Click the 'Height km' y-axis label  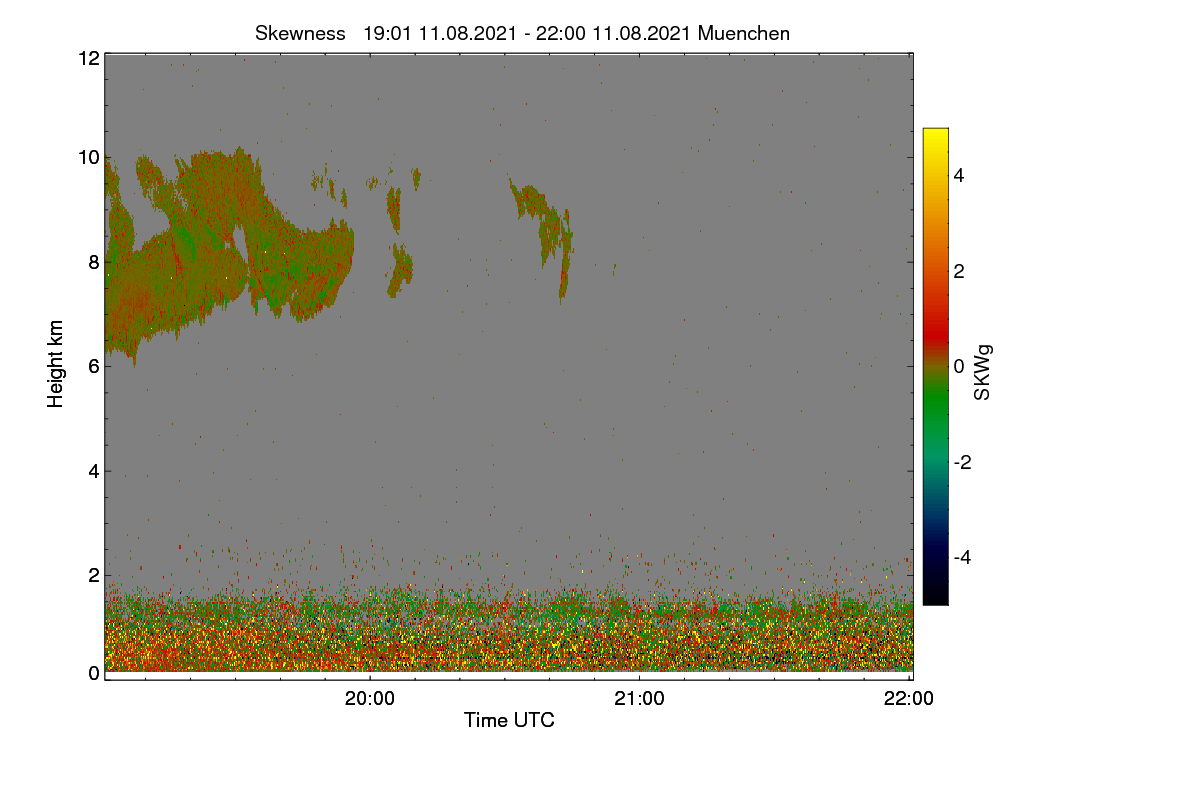click(56, 364)
